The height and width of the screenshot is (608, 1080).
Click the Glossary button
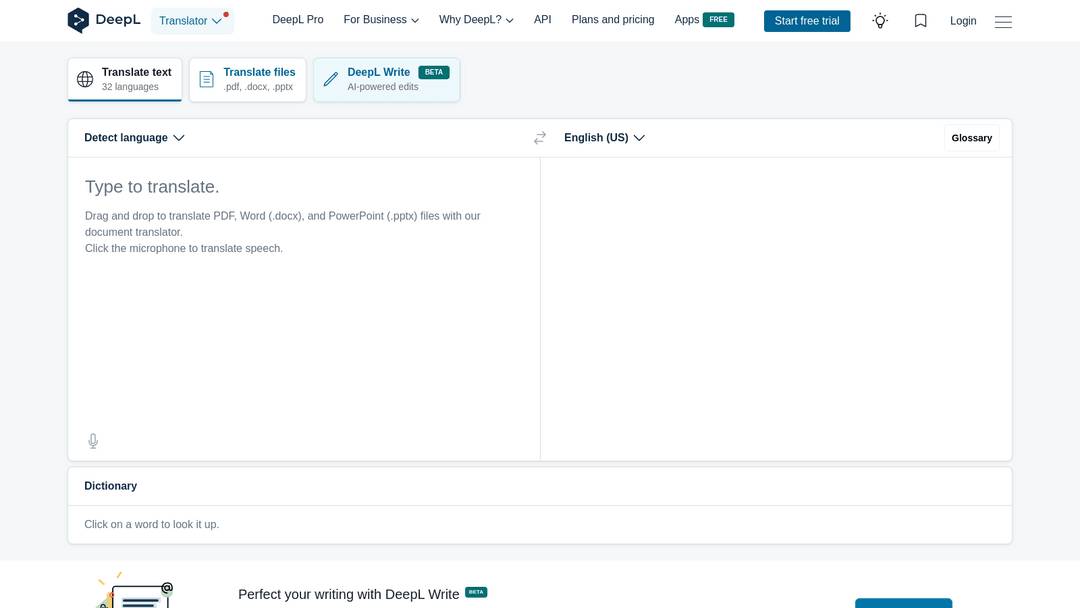pos(971,138)
